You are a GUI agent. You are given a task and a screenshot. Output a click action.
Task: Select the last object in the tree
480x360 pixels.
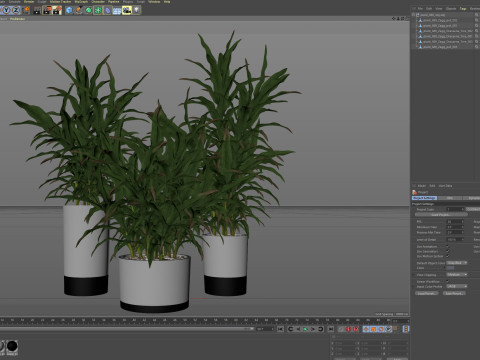click(x=440, y=47)
